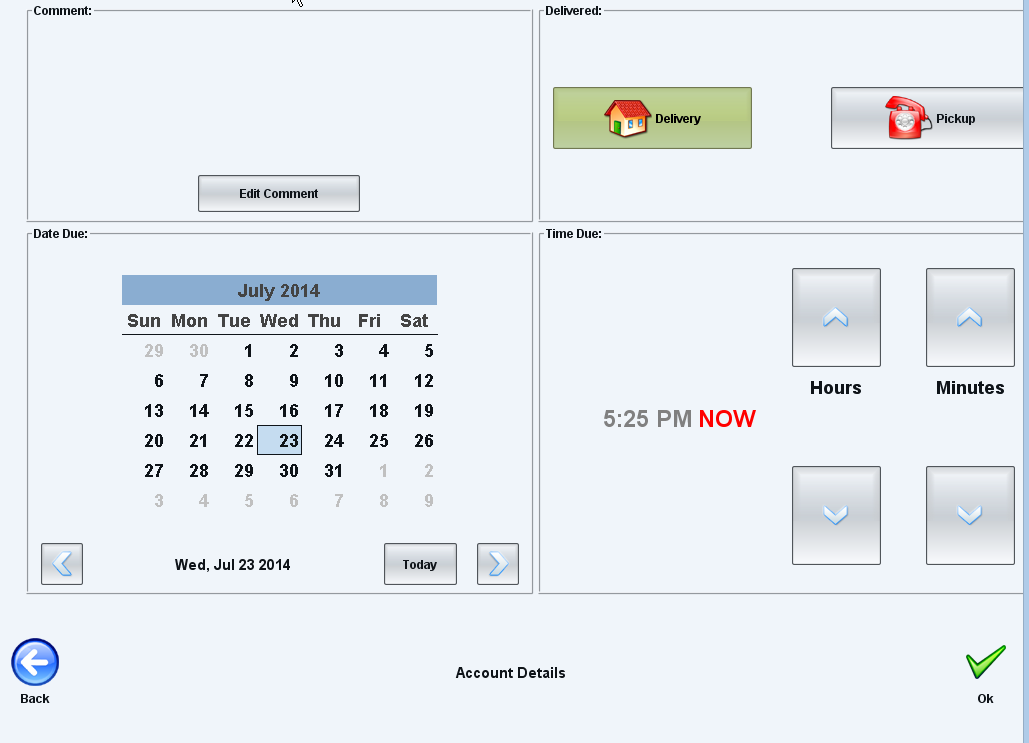The image size is (1029, 743).
Task: Open the Edit Comment button
Action: [x=279, y=194]
